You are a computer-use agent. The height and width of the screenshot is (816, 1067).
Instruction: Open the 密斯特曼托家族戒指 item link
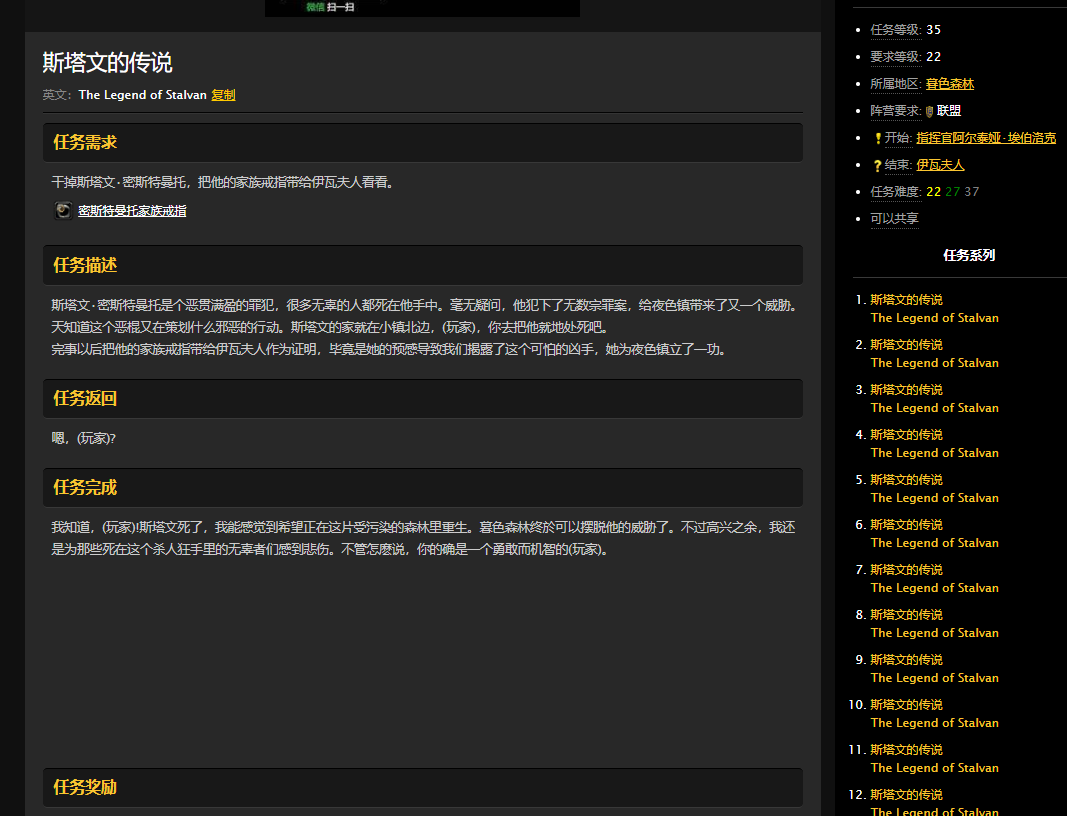click(132, 211)
